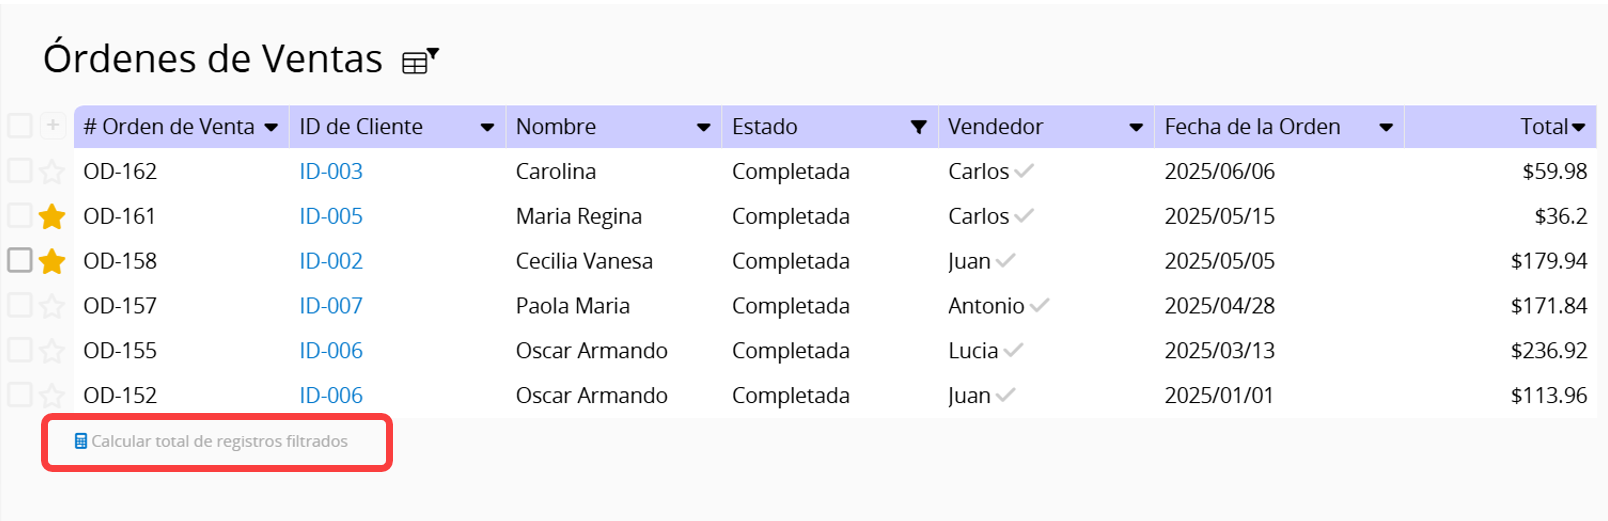
Task: Unstar the OD-158 order row
Action: (x=52, y=261)
